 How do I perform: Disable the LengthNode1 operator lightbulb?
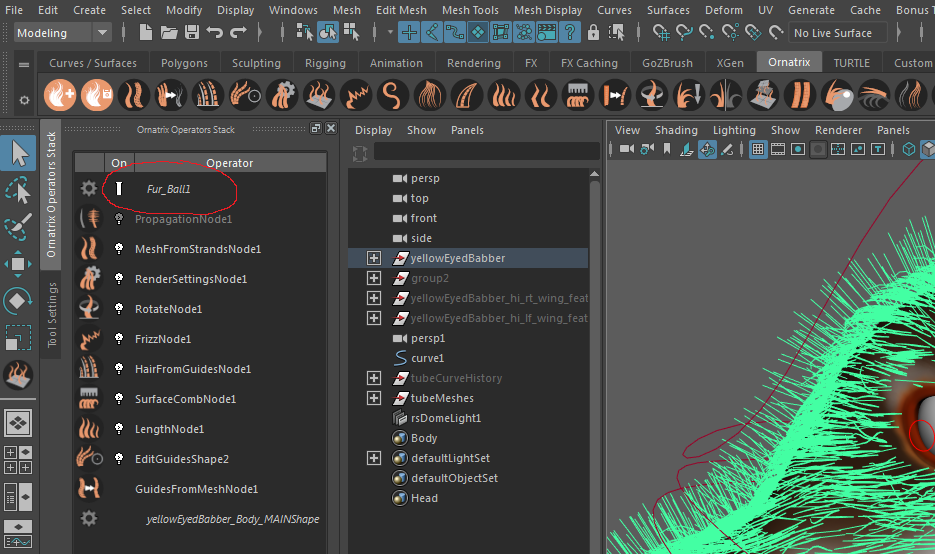pyautogui.click(x=119, y=429)
